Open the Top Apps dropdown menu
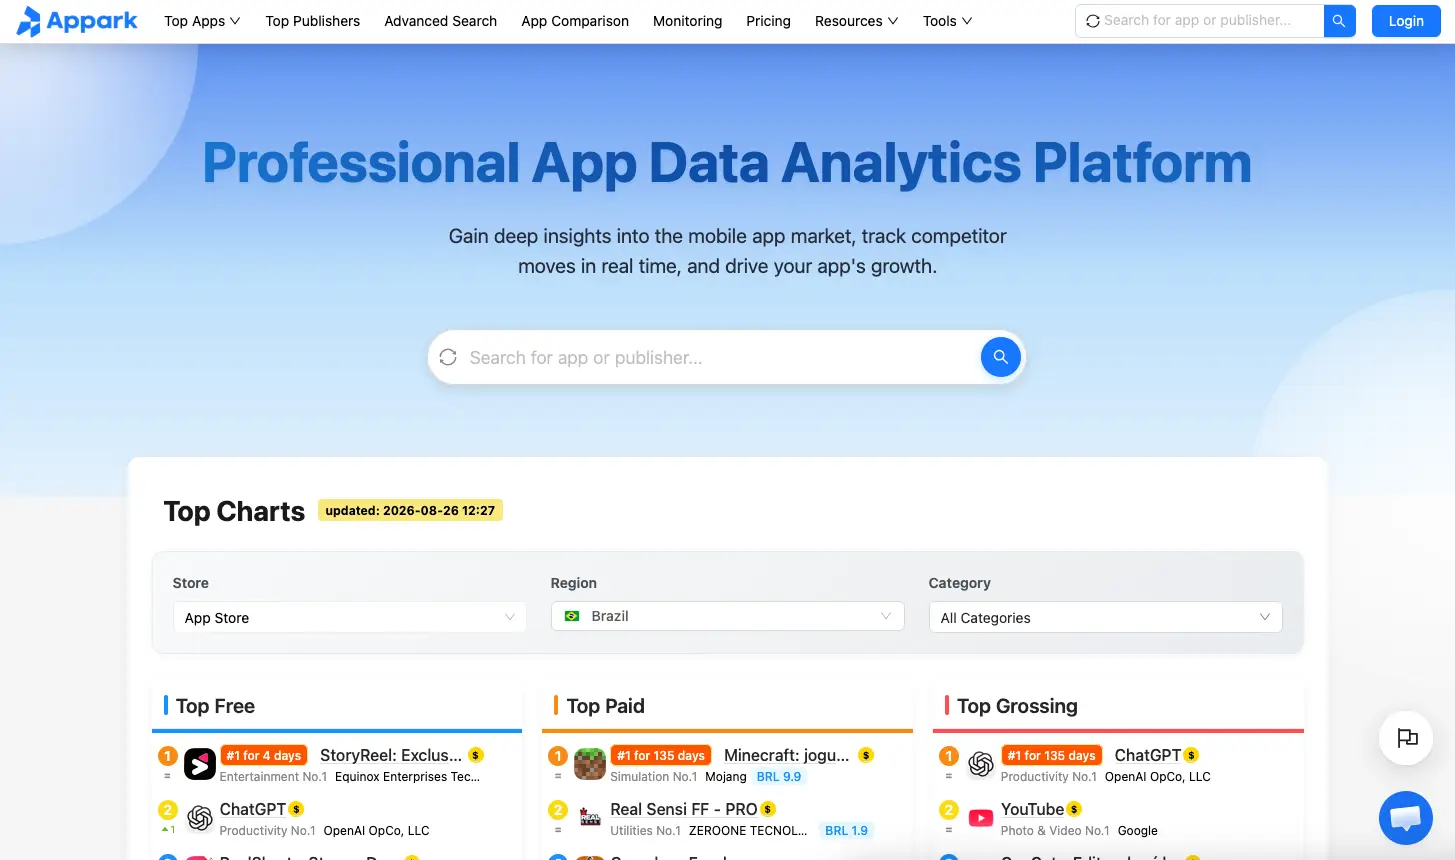 click(x=202, y=21)
